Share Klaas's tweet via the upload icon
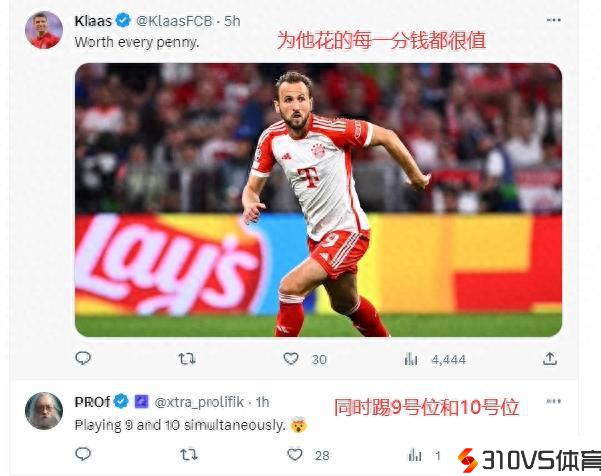Screen dimensions: 601x476 pyautogui.click(x=550, y=359)
